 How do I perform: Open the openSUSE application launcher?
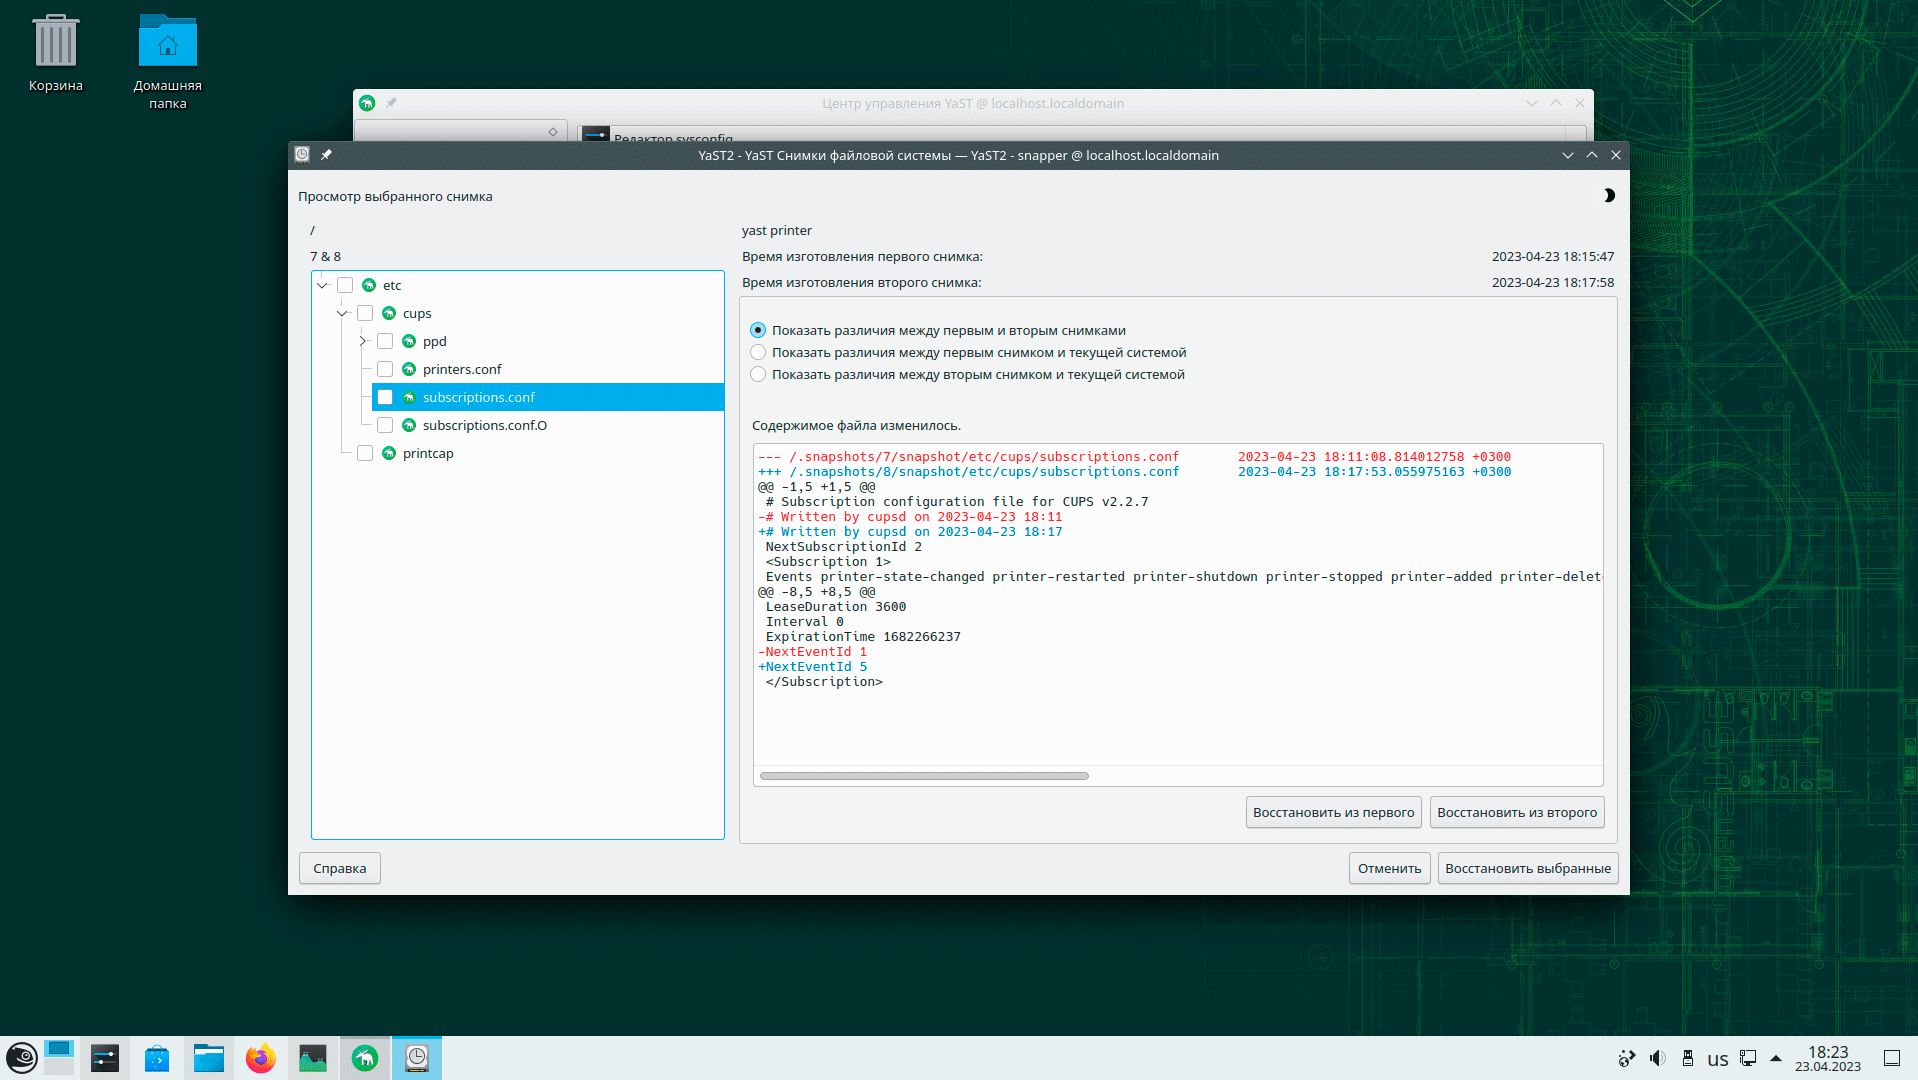[22, 1058]
